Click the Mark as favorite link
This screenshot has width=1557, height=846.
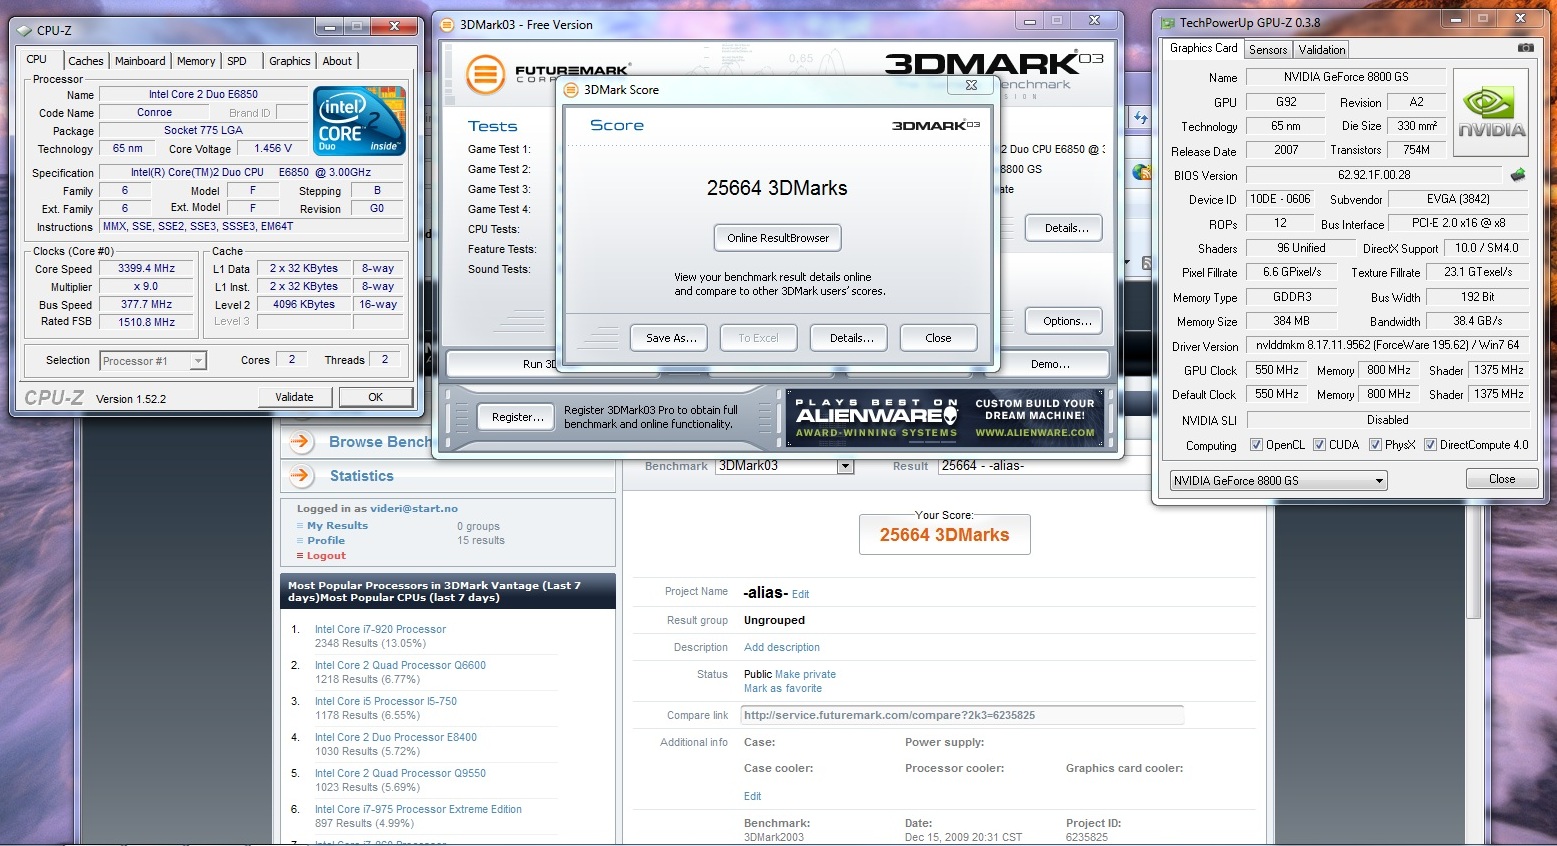[783, 689]
